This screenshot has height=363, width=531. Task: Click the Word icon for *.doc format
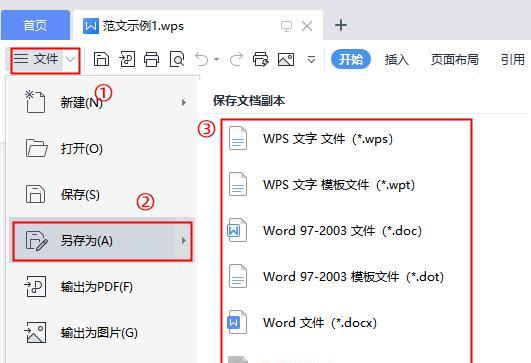point(237,230)
